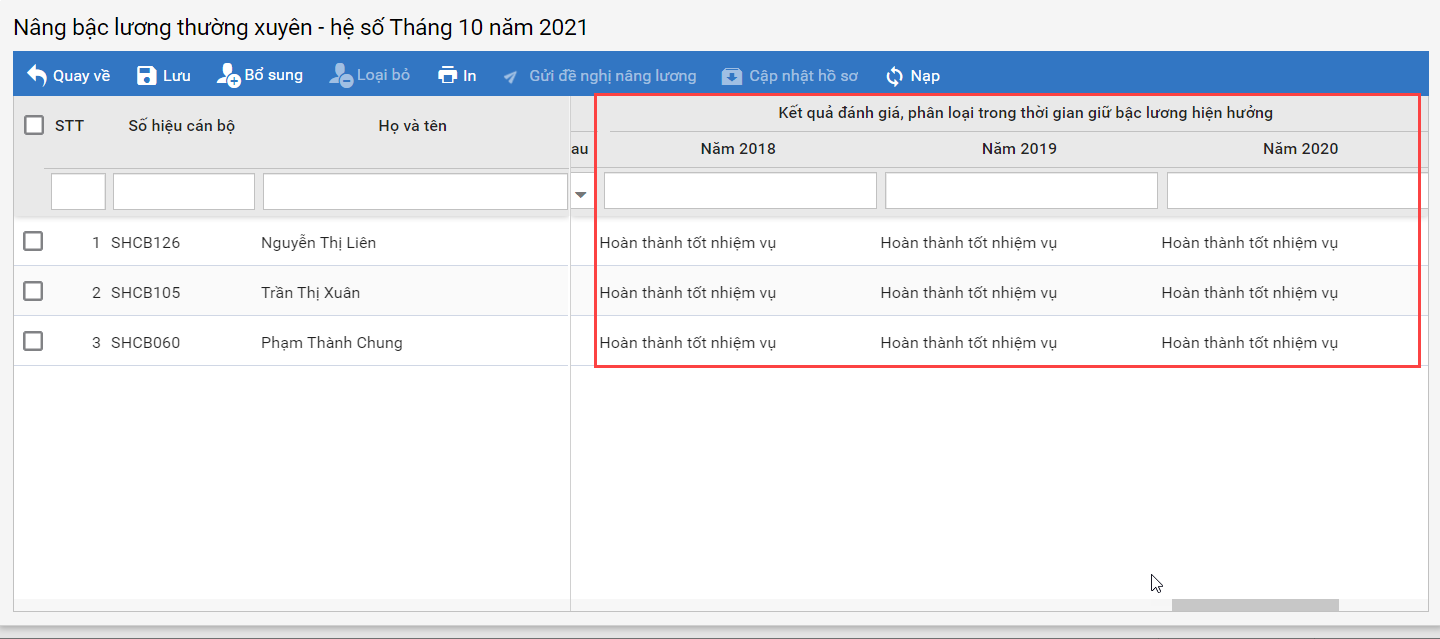
Task: Select the SHCB060 staff code cell
Action: pos(146,342)
